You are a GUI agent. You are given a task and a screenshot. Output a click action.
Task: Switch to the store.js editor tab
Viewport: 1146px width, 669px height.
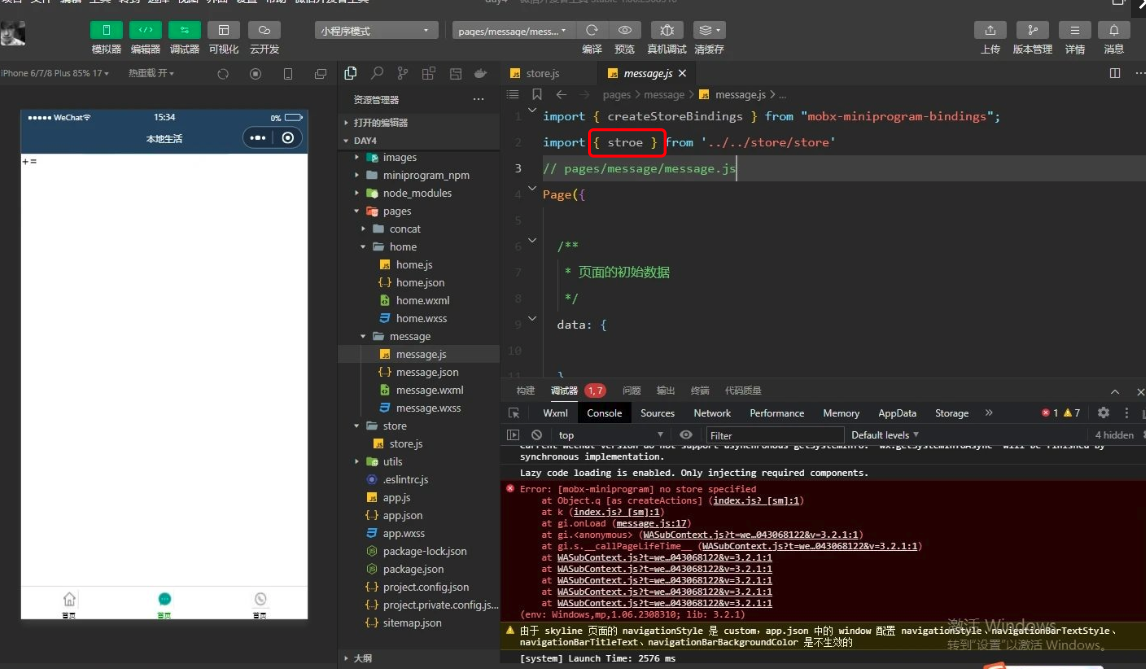click(543, 73)
